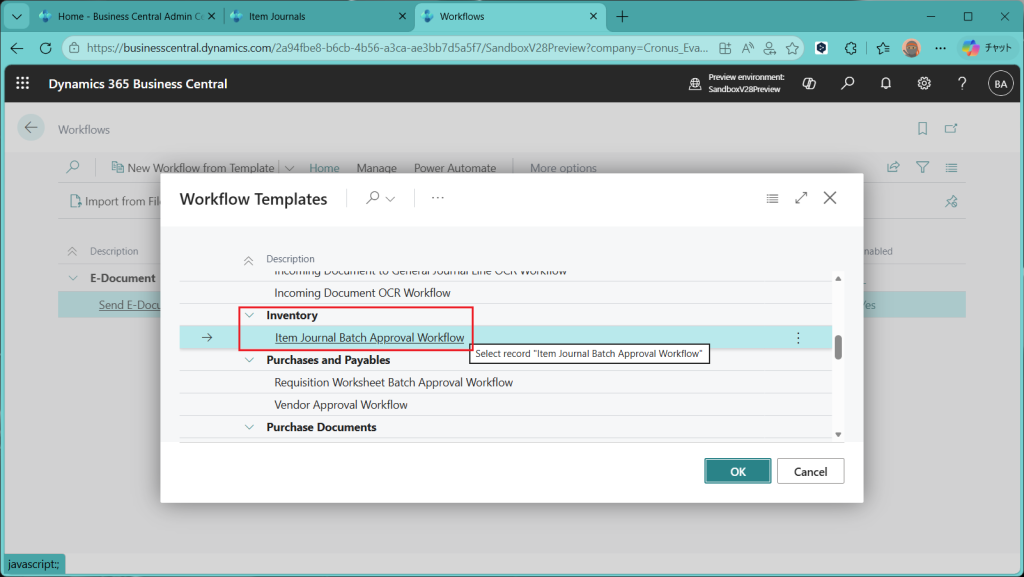
Task: Collapse the Purchase Documents group
Action: [249, 427]
